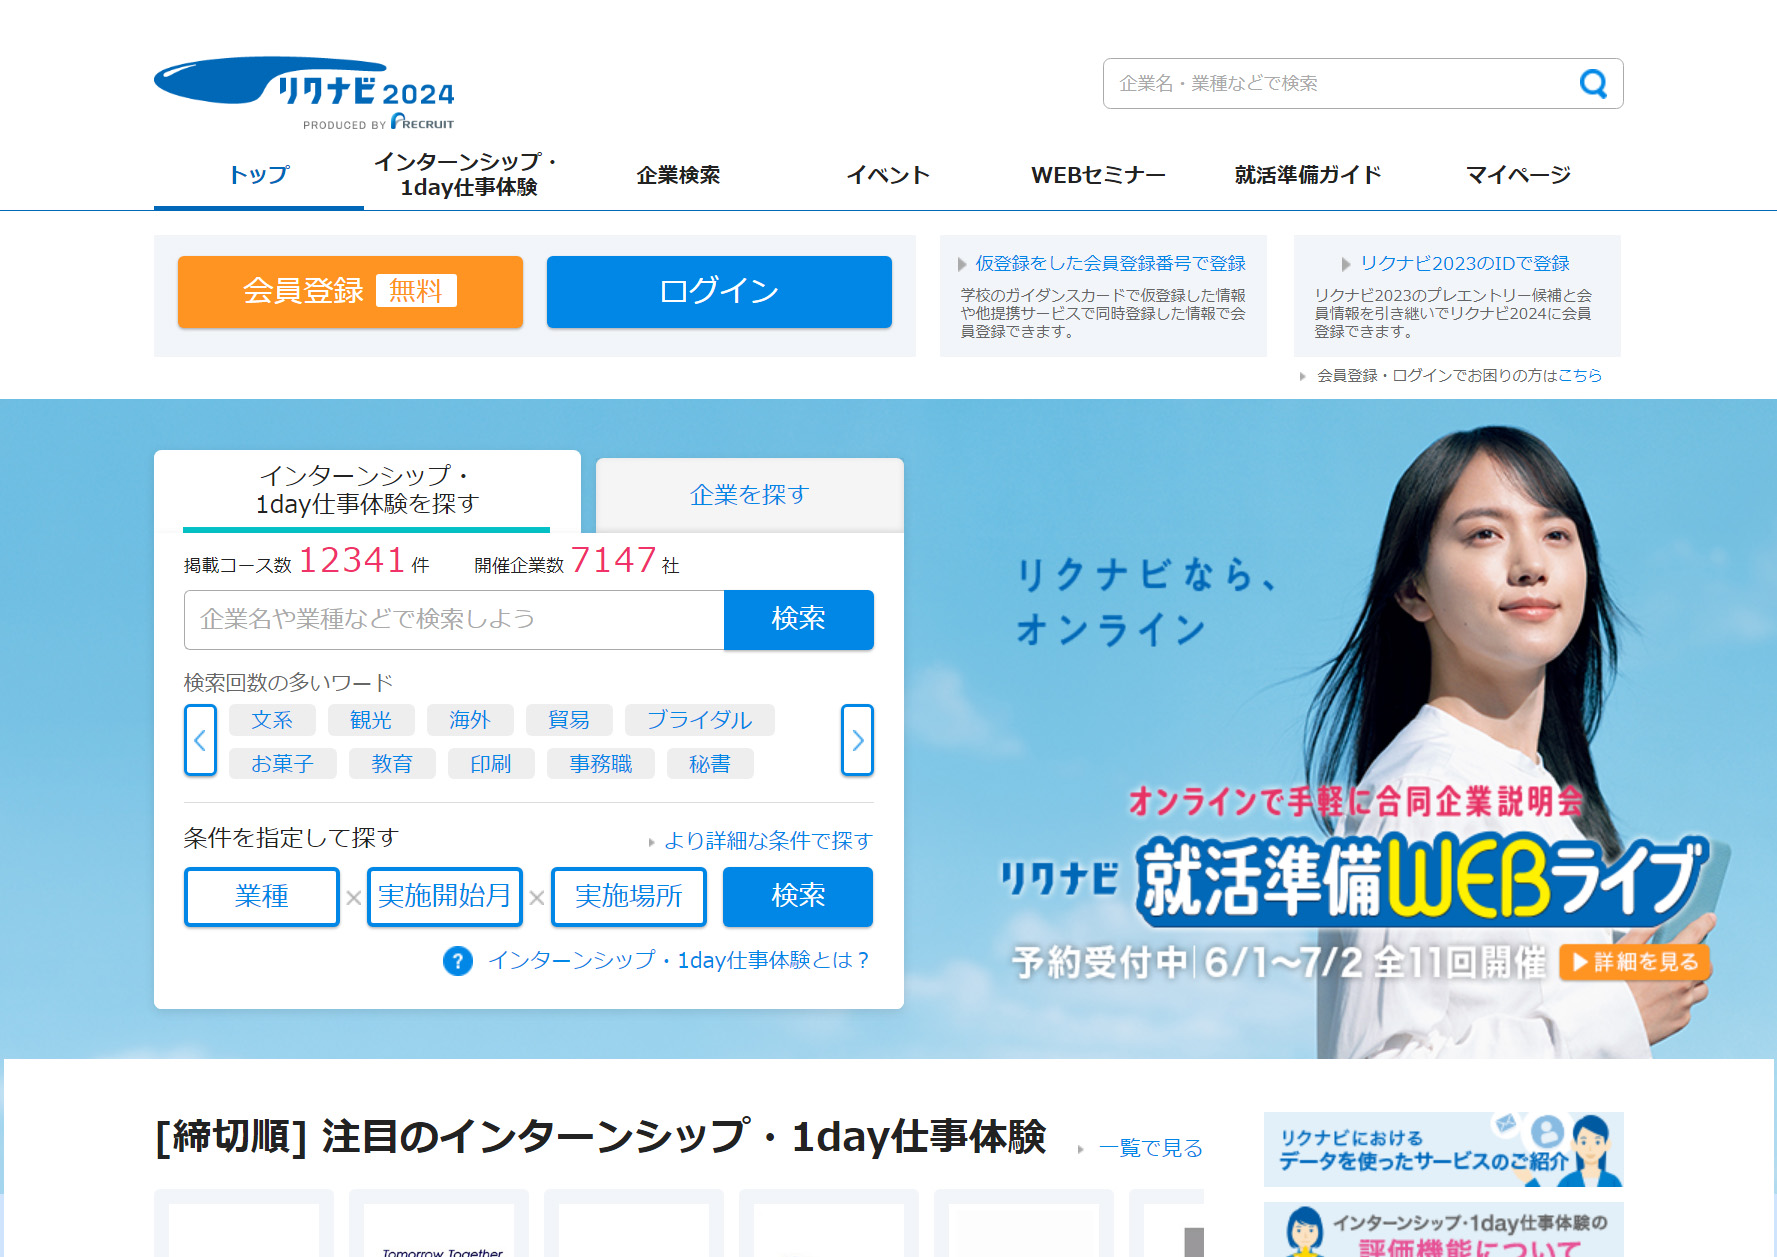The height and width of the screenshot is (1257, 1777).
Task: Select the 印刷 keyword tag
Action: click(491, 764)
